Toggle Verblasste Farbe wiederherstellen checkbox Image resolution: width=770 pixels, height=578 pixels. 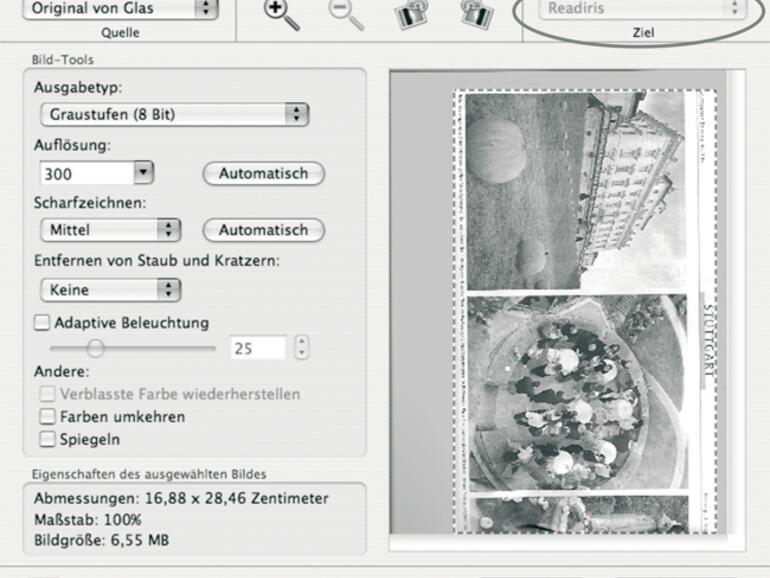click(x=48, y=394)
